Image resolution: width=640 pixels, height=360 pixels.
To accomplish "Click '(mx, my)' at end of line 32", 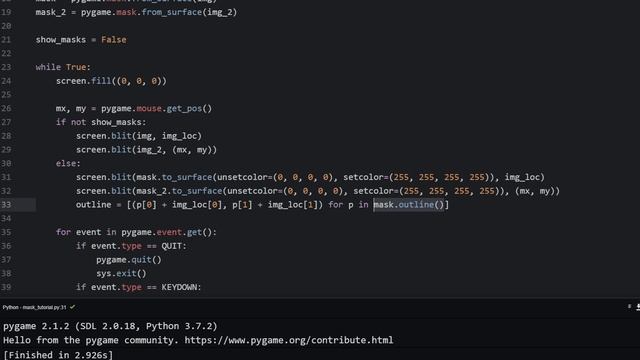I will 535,191.
